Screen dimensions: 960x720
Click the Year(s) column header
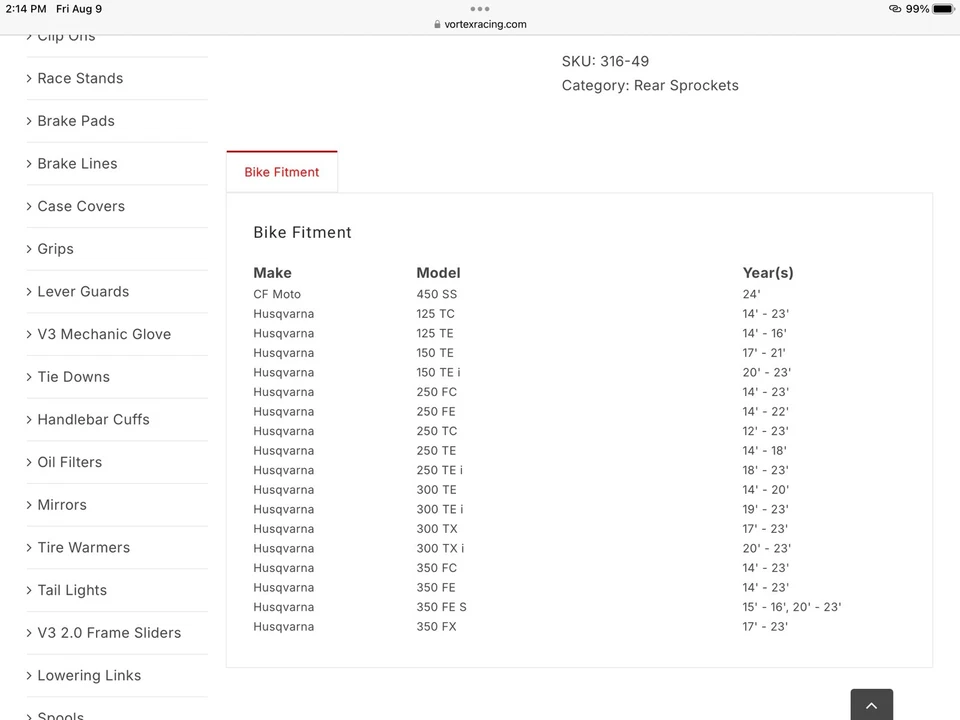point(768,273)
